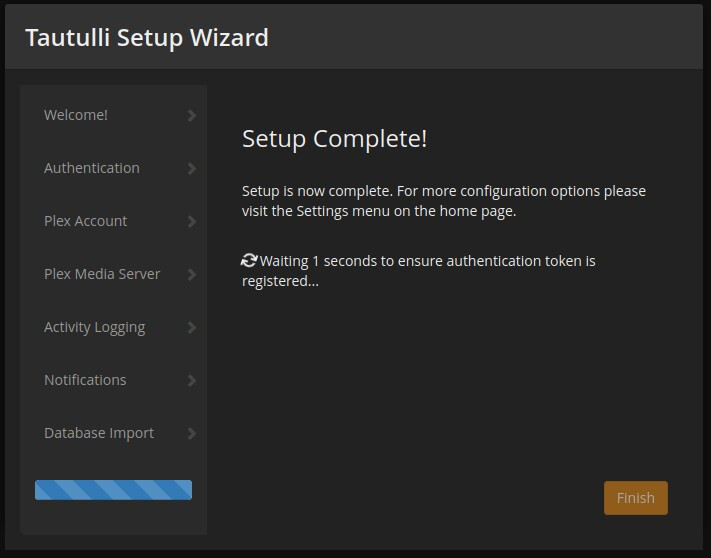Image resolution: width=711 pixels, height=558 pixels.
Task: Click the arrow next to Notifications
Action: (x=192, y=381)
